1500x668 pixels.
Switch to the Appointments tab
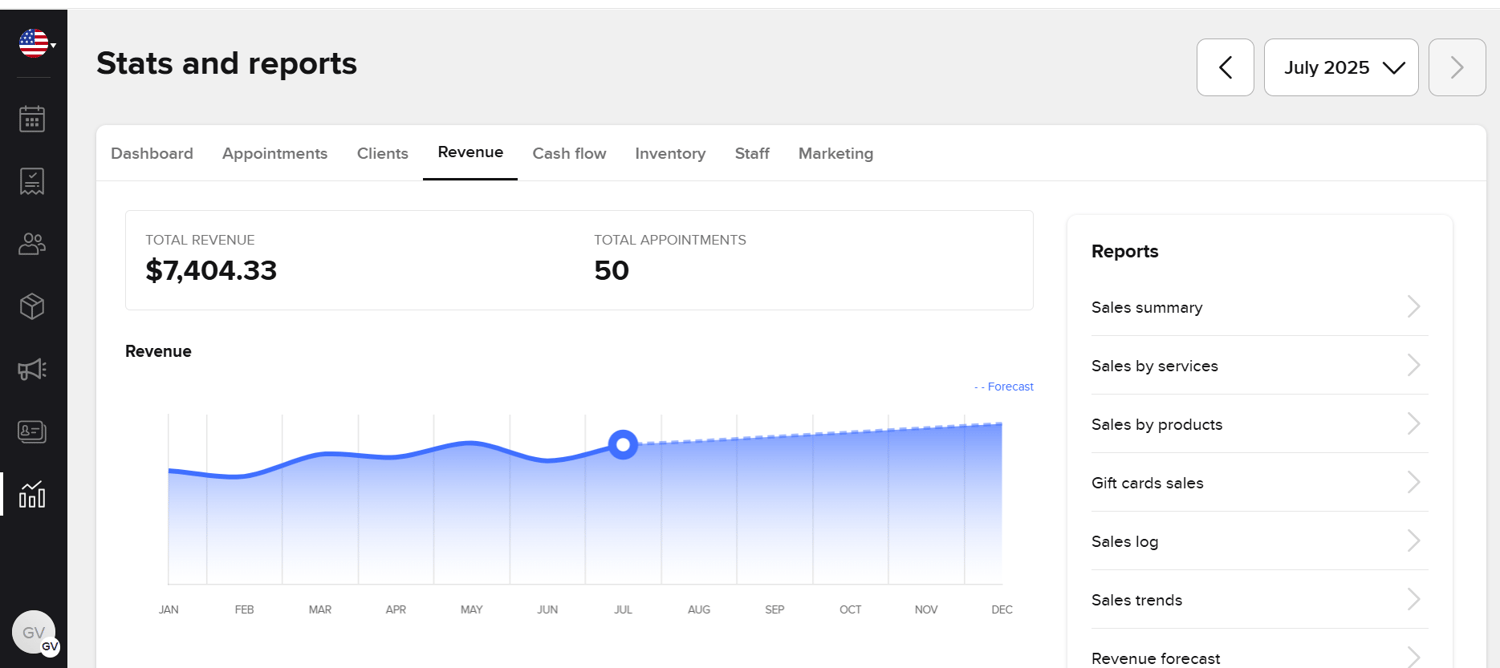click(275, 154)
